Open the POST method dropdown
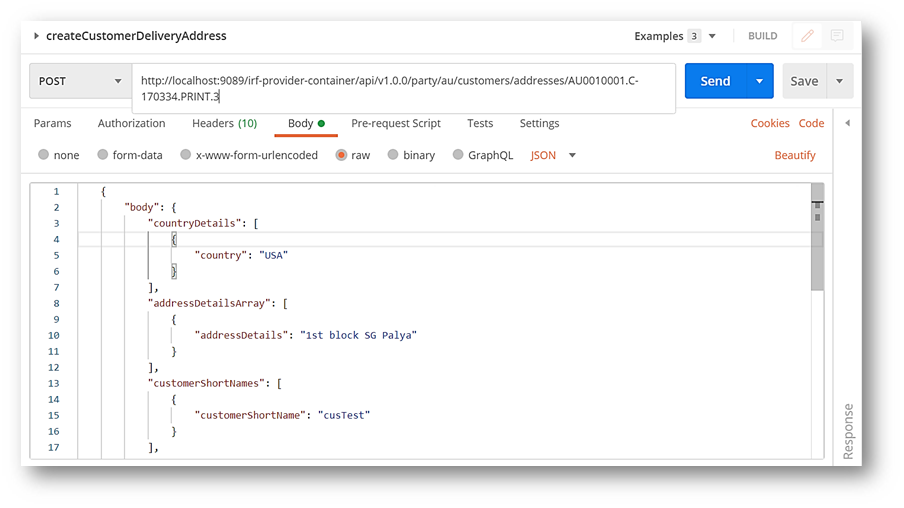904x508 pixels. coord(80,82)
